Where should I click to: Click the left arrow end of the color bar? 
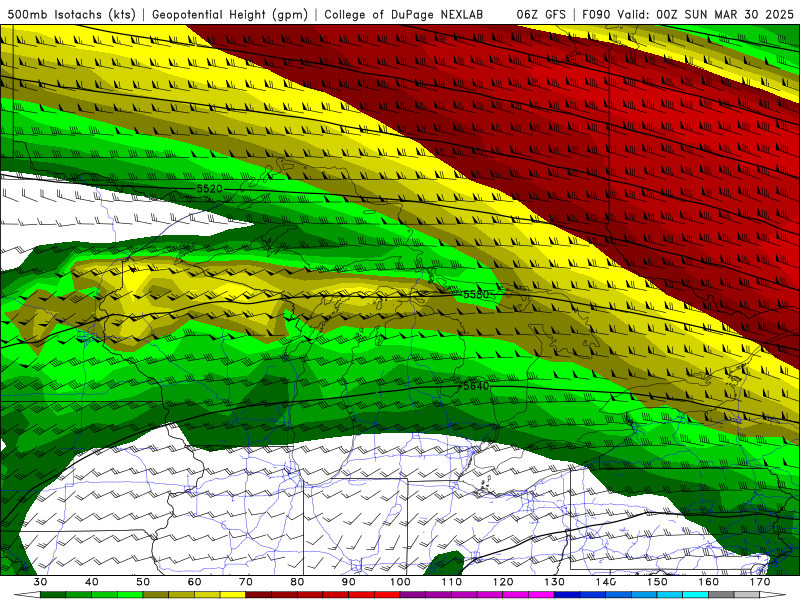click(x=28, y=595)
